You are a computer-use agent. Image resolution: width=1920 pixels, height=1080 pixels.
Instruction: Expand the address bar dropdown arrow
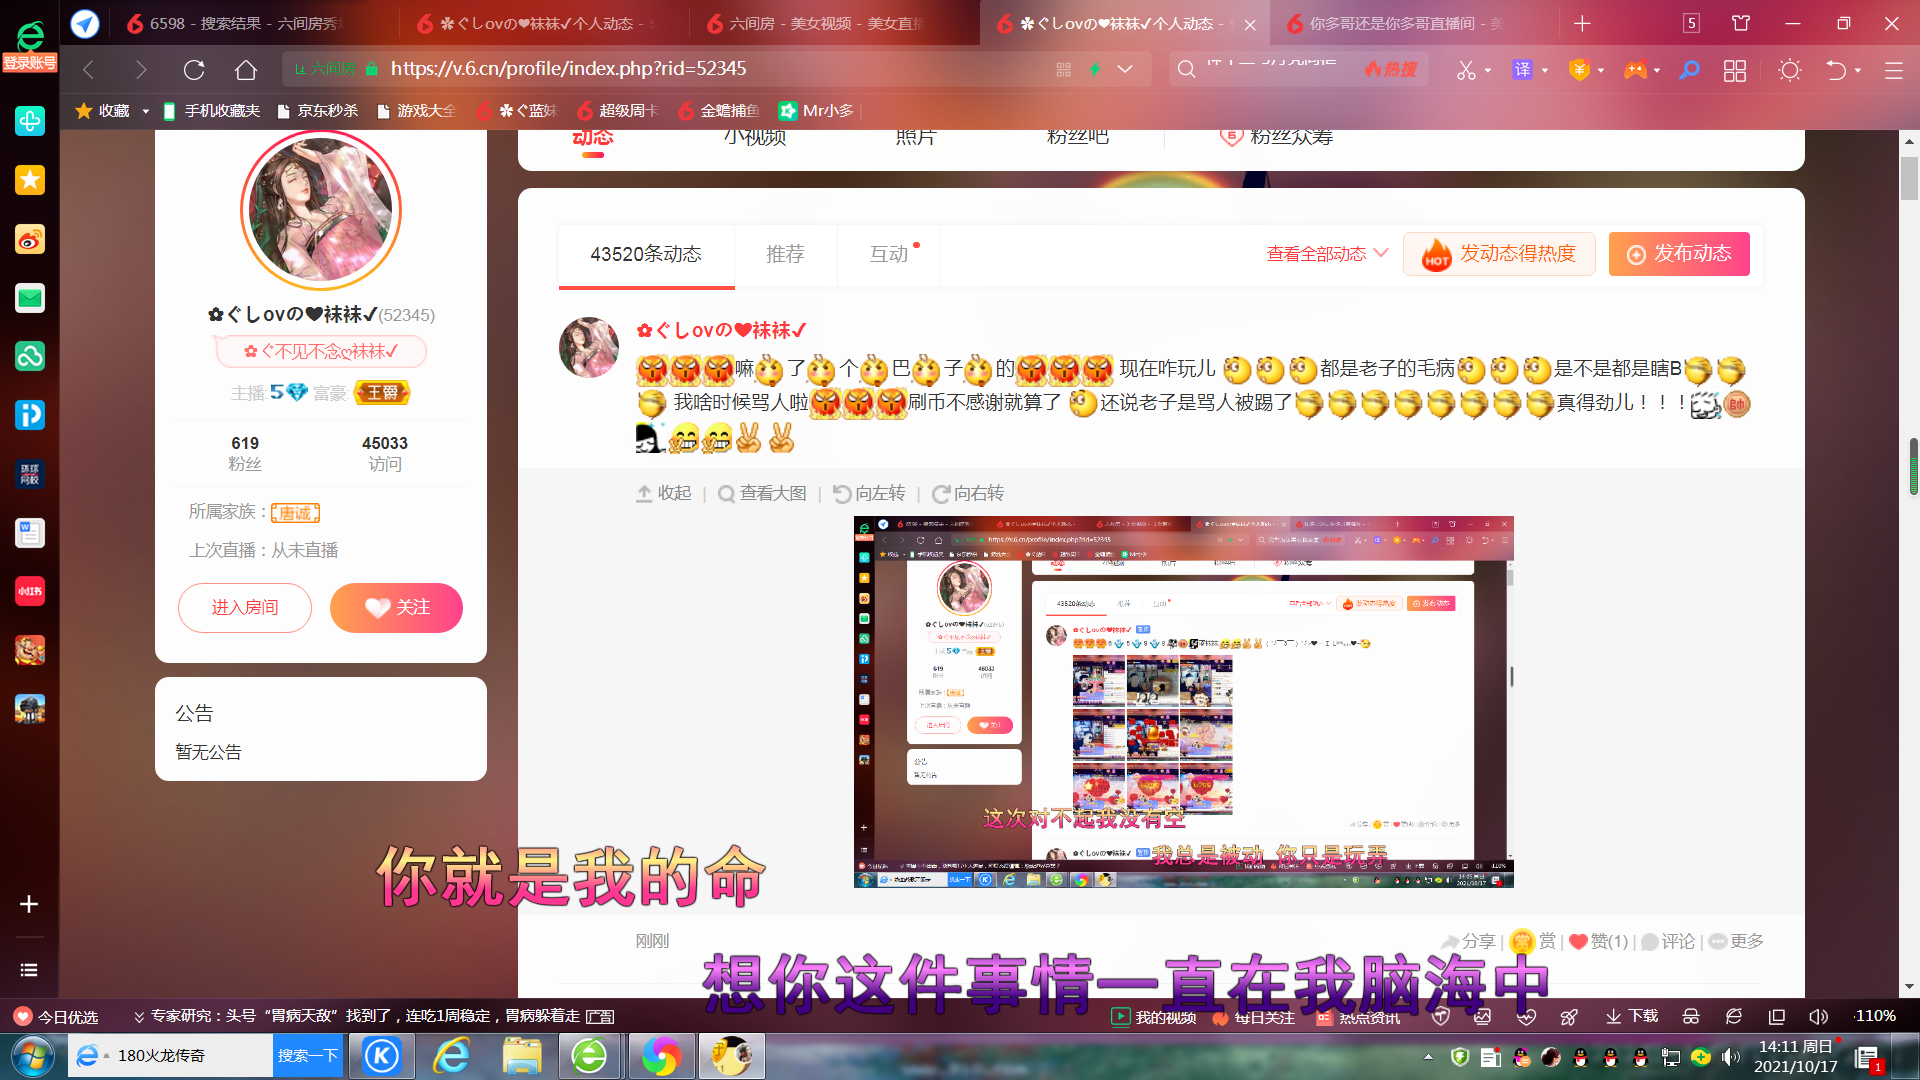pyautogui.click(x=1125, y=69)
